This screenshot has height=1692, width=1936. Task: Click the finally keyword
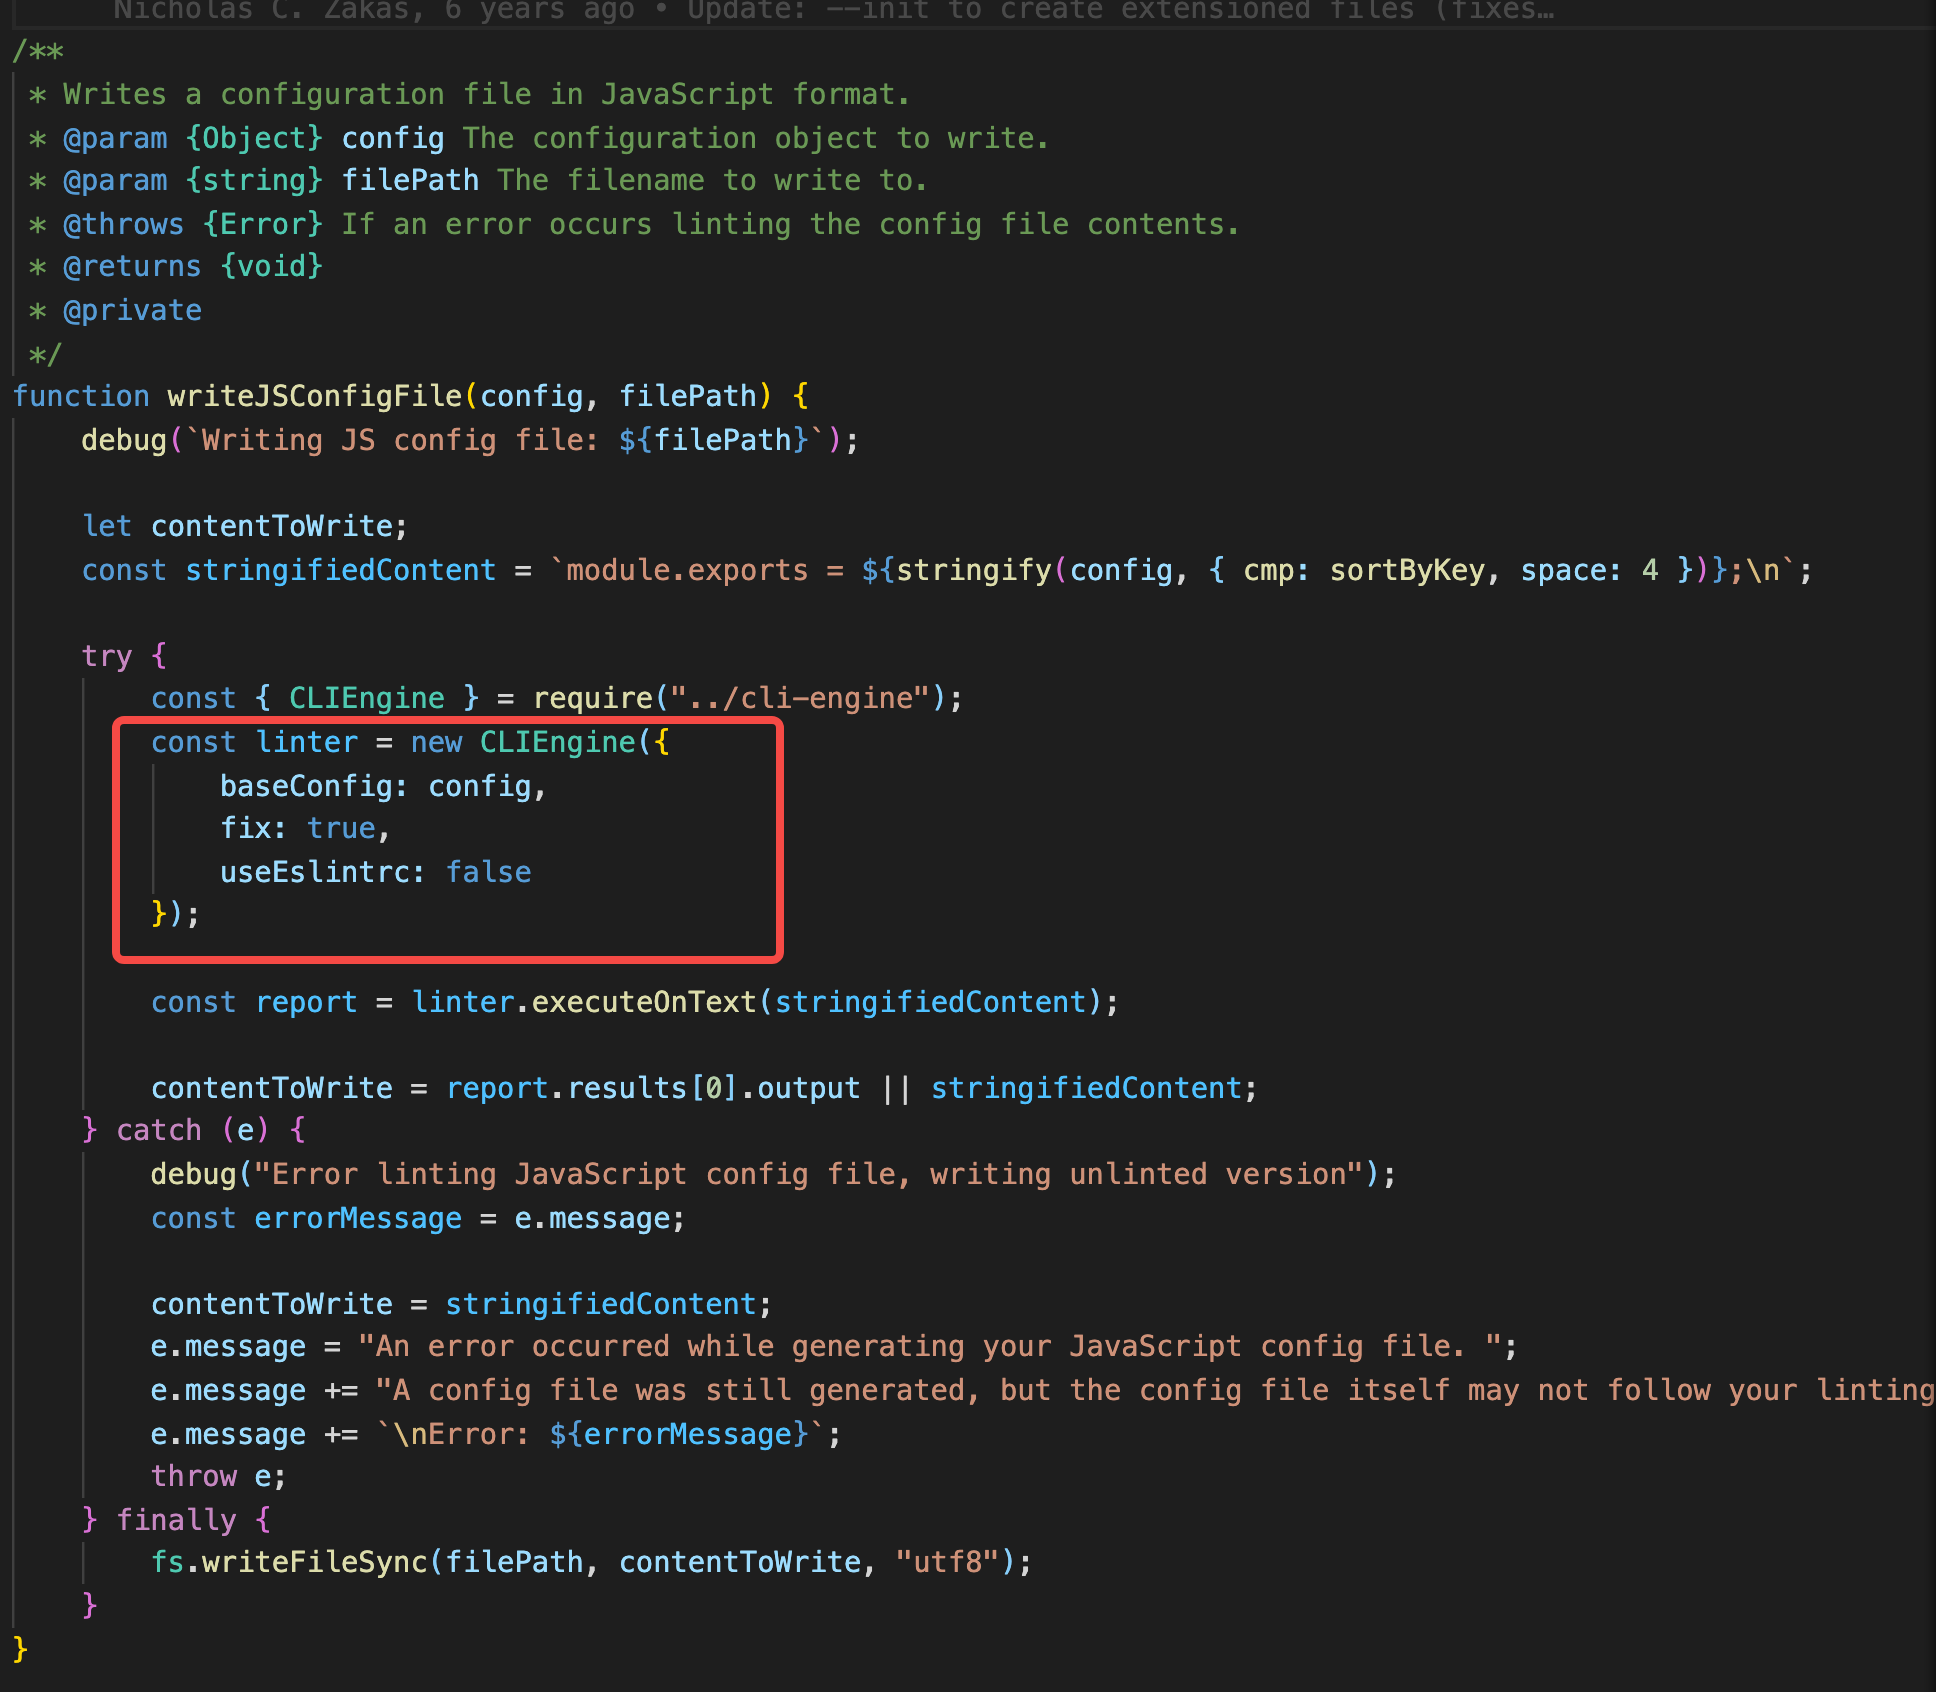[x=176, y=1520]
